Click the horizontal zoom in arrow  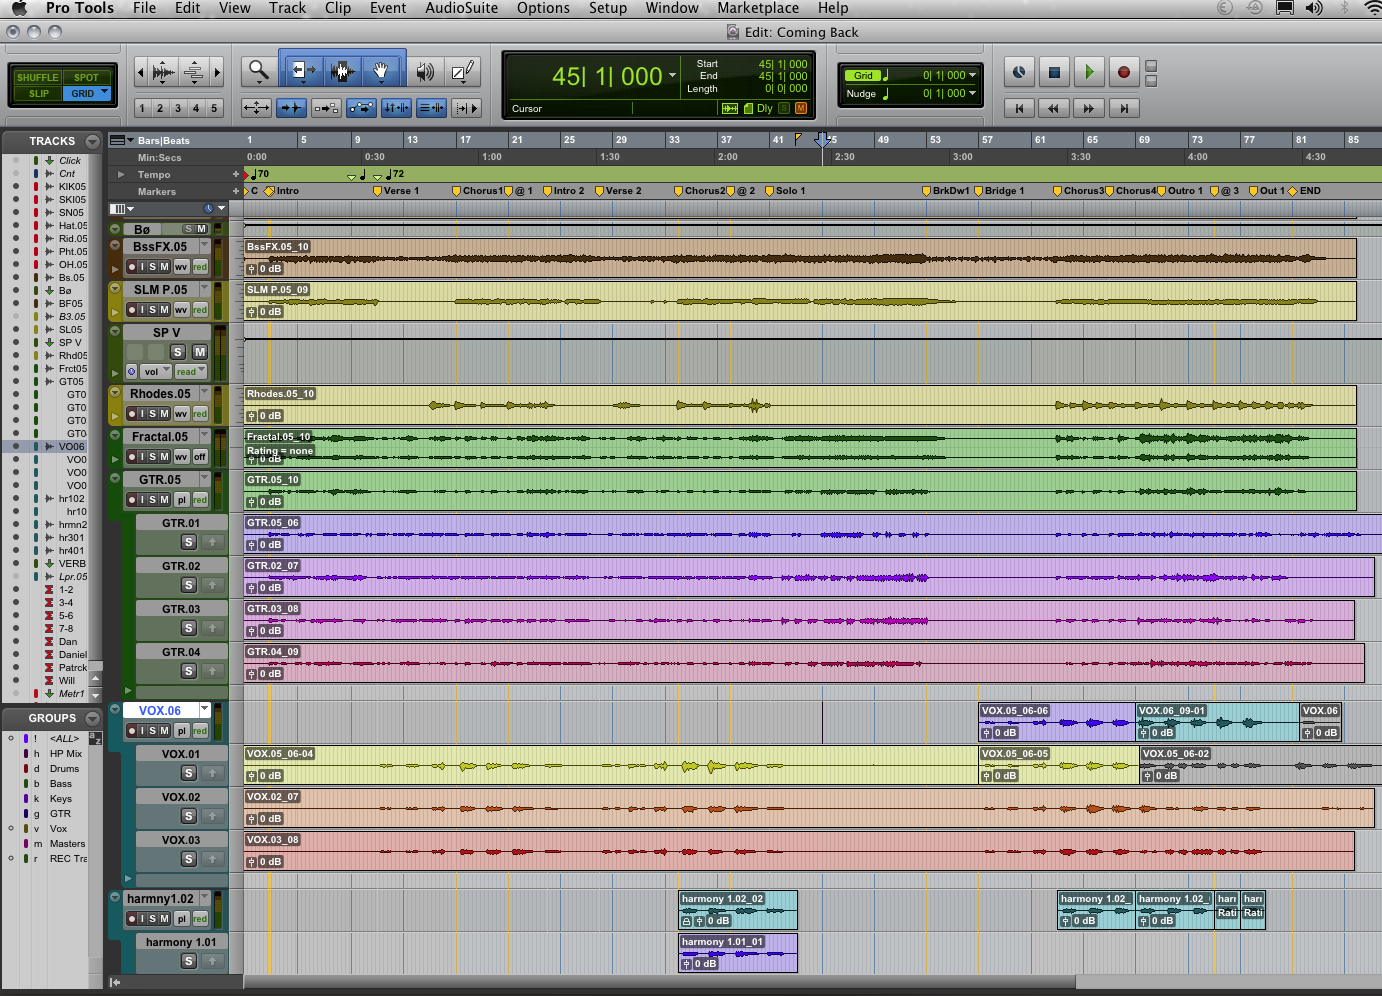(217, 72)
